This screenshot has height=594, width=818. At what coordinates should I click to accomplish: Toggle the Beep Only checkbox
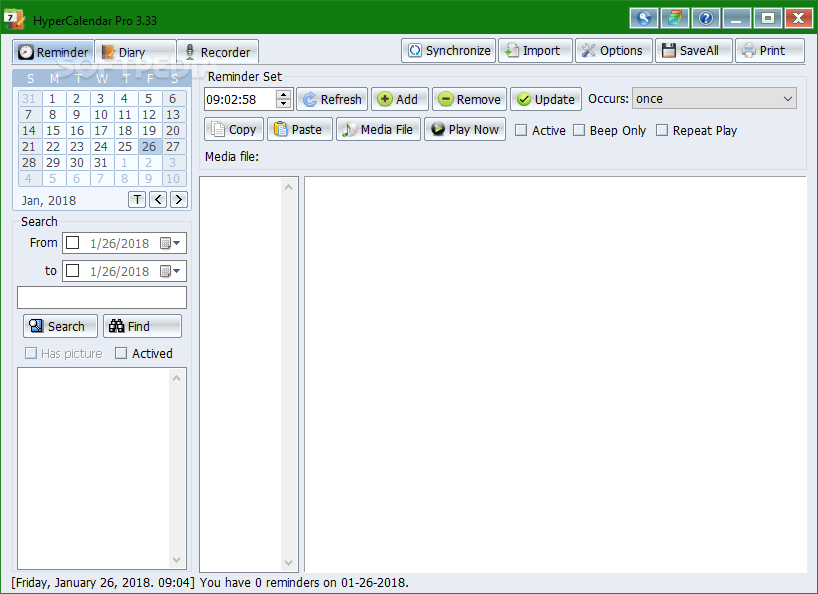579,130
